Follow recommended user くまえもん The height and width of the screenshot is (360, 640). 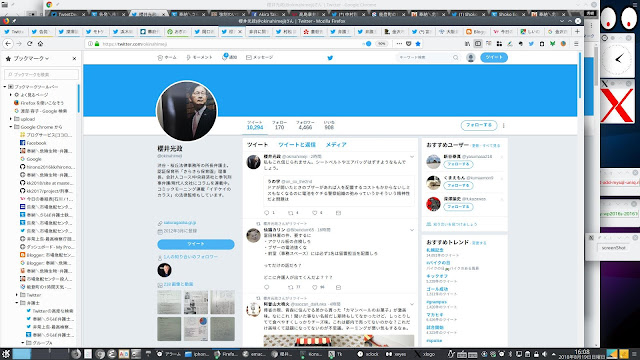[458, 185]
